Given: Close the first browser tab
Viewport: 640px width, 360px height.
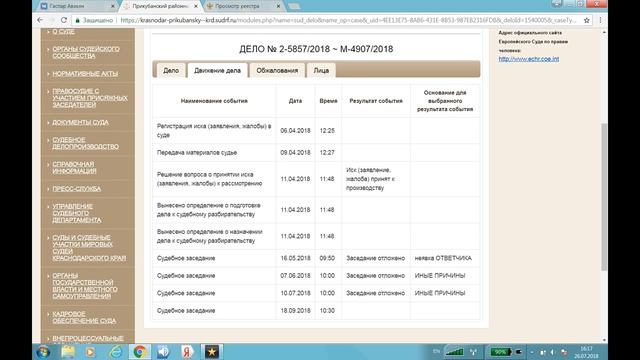Looking at the screenshot, I should point(113,6).
